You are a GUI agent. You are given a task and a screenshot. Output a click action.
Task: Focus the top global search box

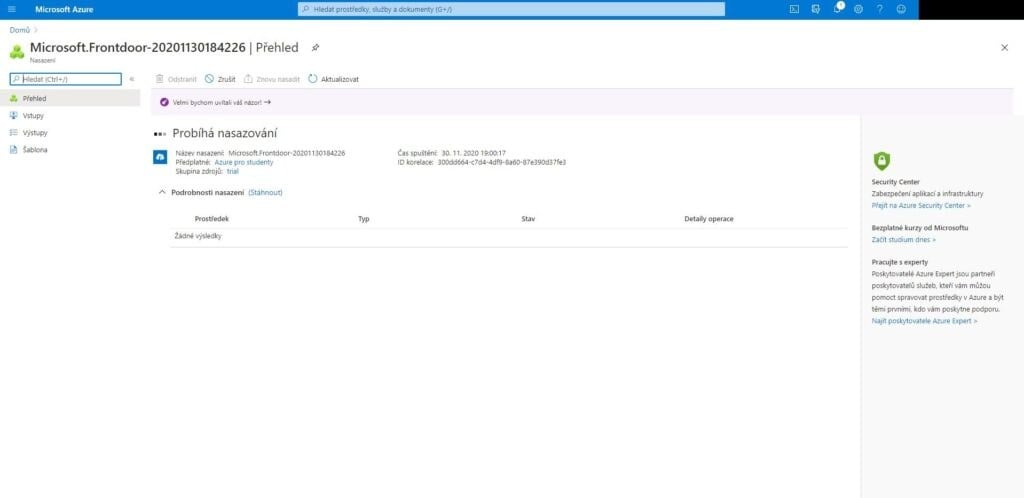point(511,9)
